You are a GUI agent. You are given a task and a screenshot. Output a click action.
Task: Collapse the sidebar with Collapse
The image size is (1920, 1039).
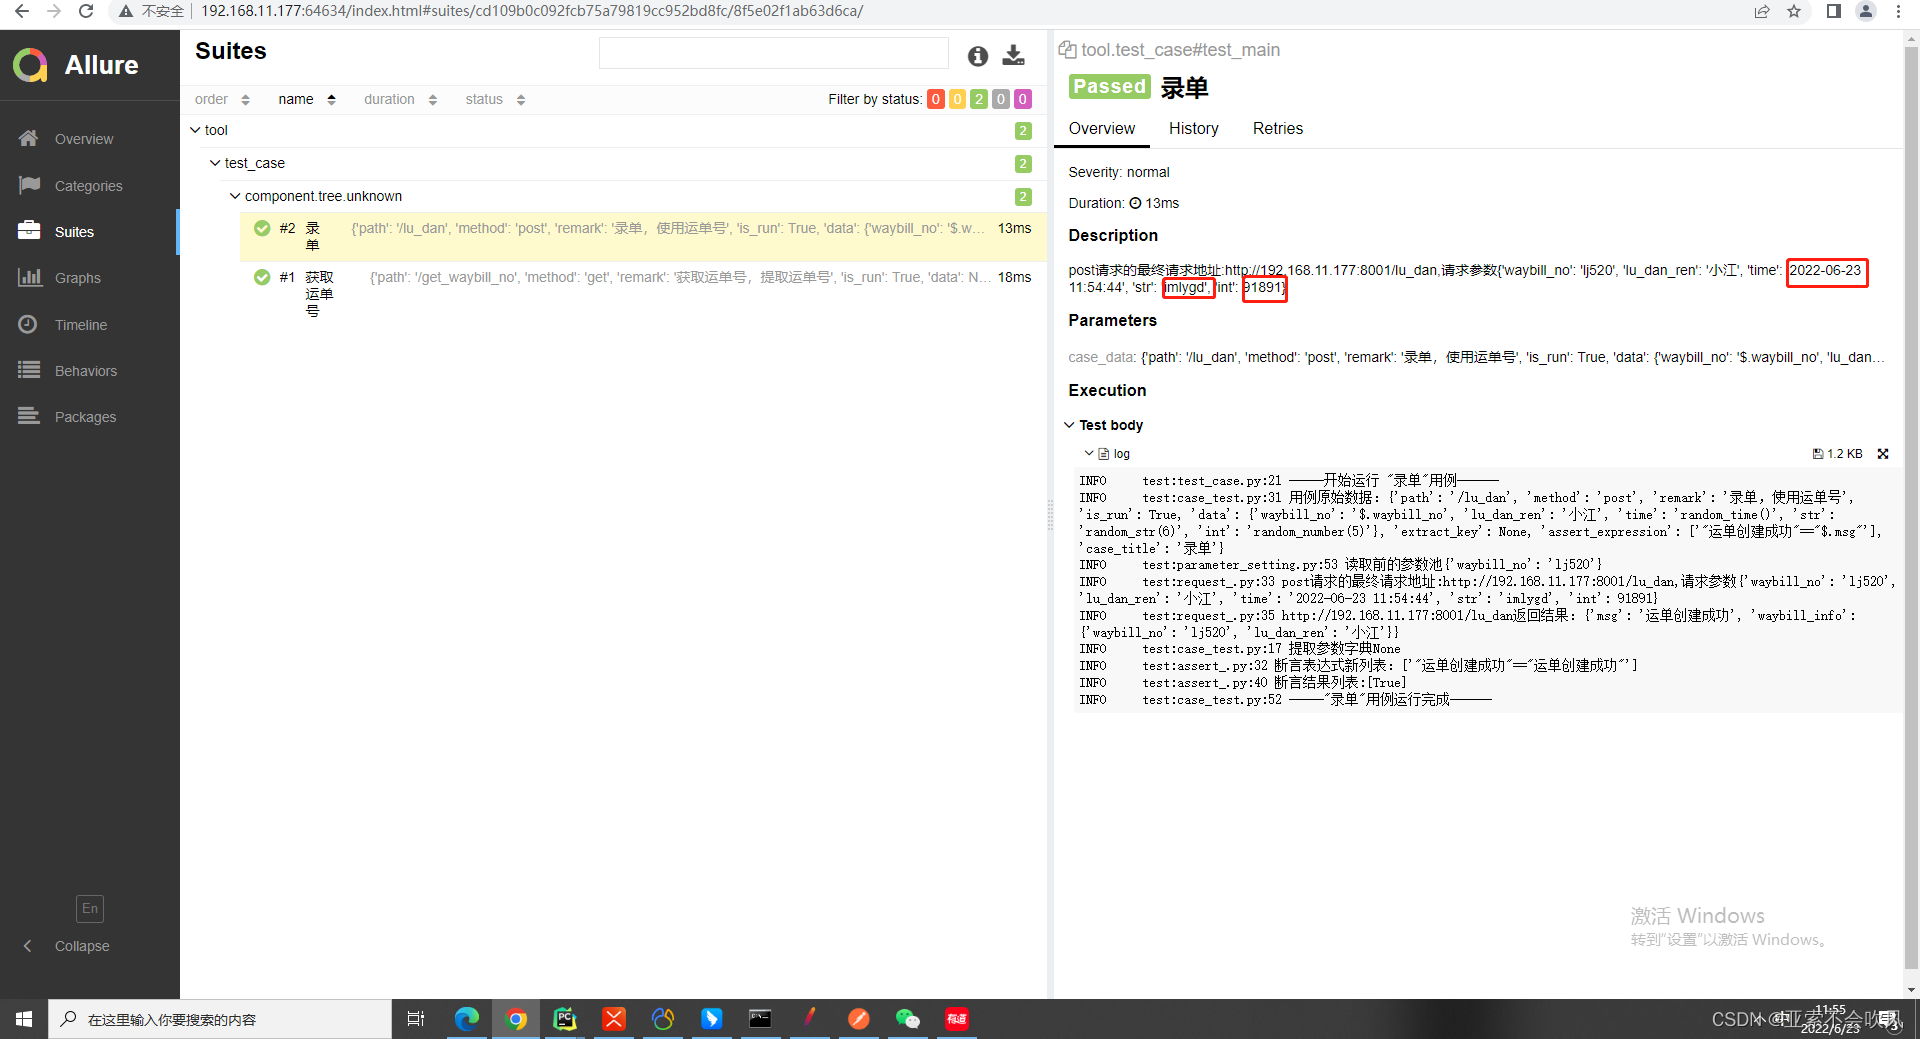coord(67,946)
